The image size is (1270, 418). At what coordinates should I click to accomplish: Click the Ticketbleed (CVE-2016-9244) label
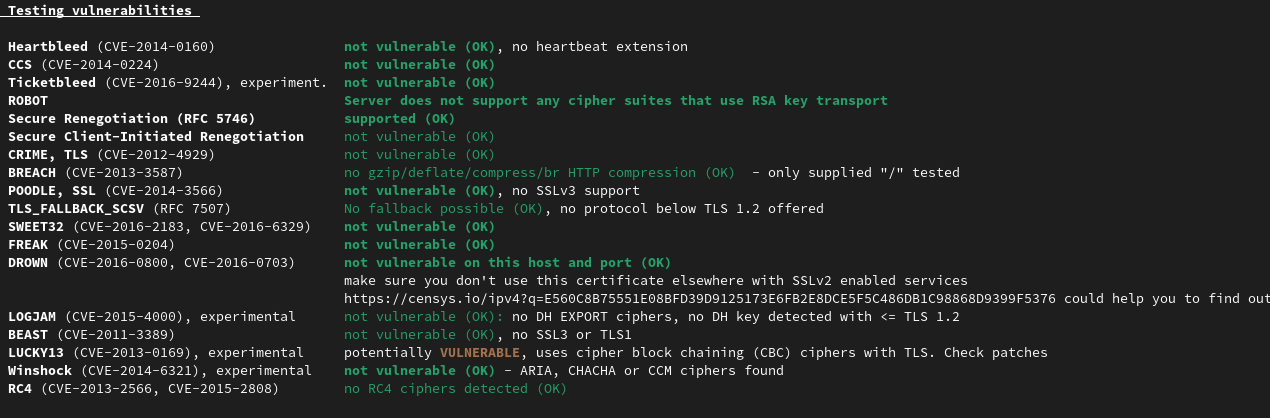(x=167, y=83)
